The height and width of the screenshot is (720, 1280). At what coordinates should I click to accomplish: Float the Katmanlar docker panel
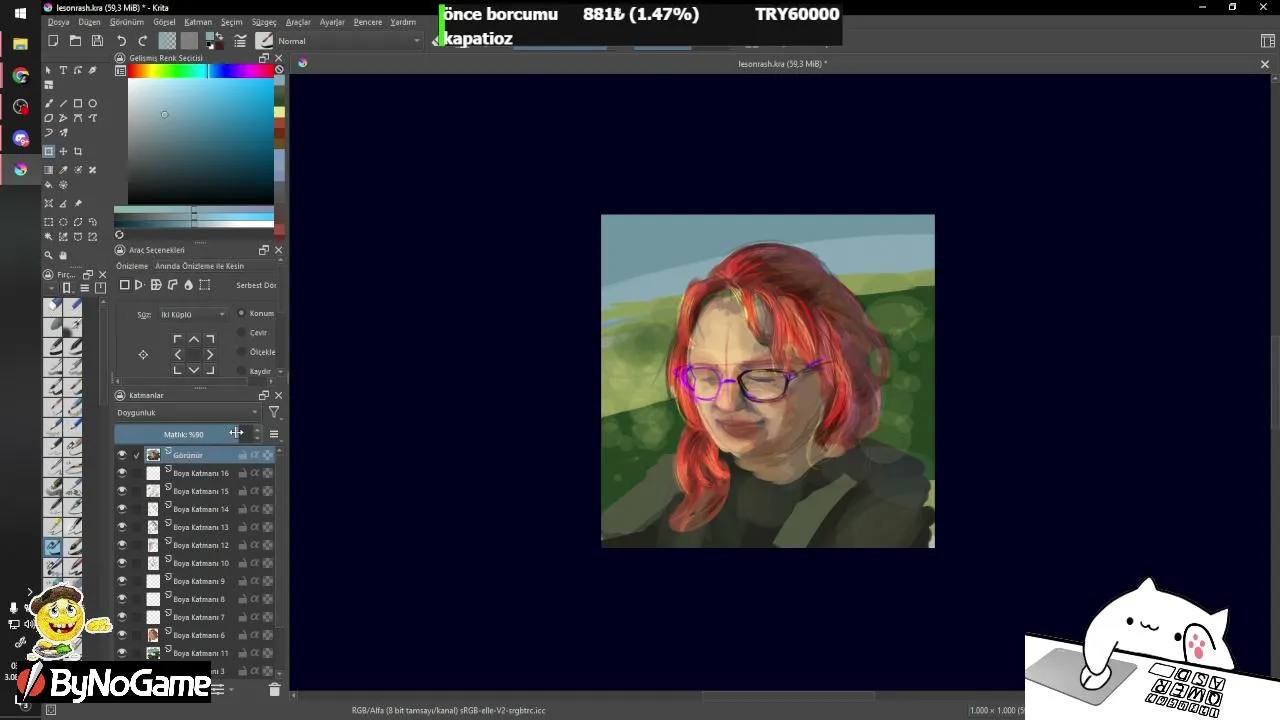coord(264,395)
